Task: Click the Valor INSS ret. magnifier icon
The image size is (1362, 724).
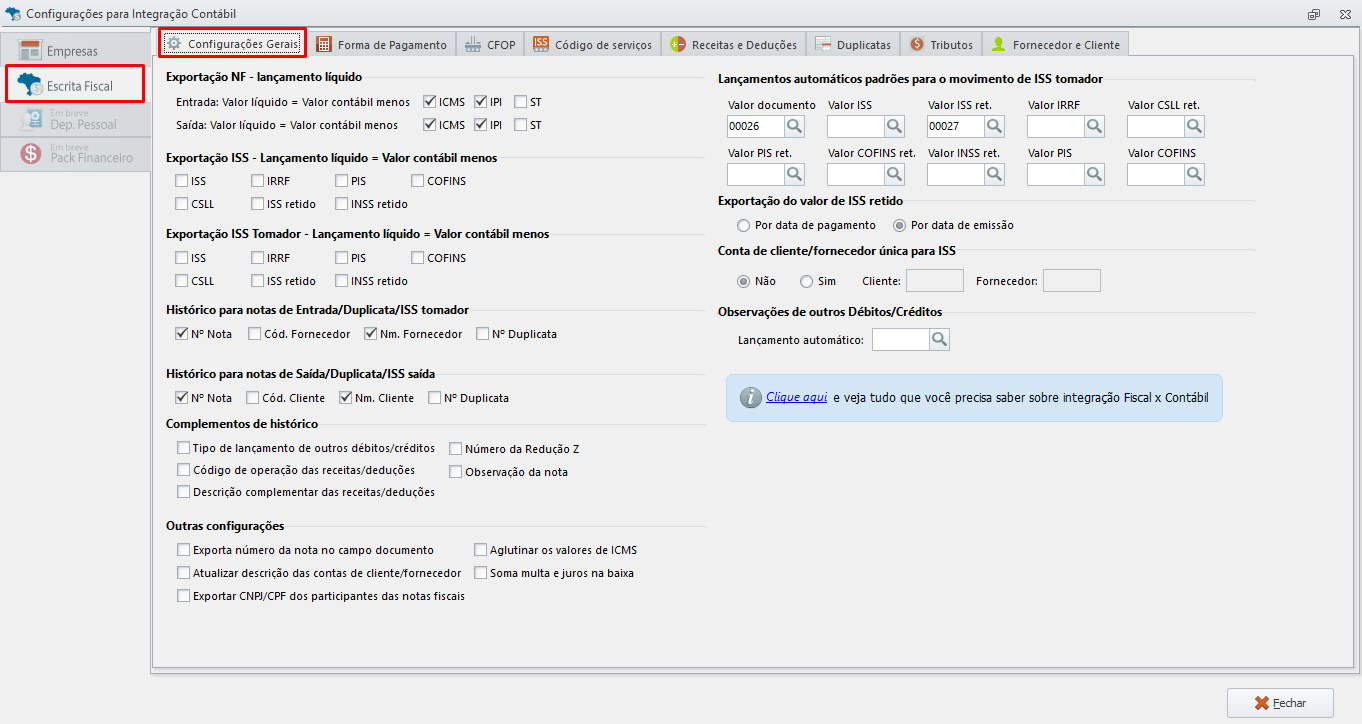Action: (994, 174)
